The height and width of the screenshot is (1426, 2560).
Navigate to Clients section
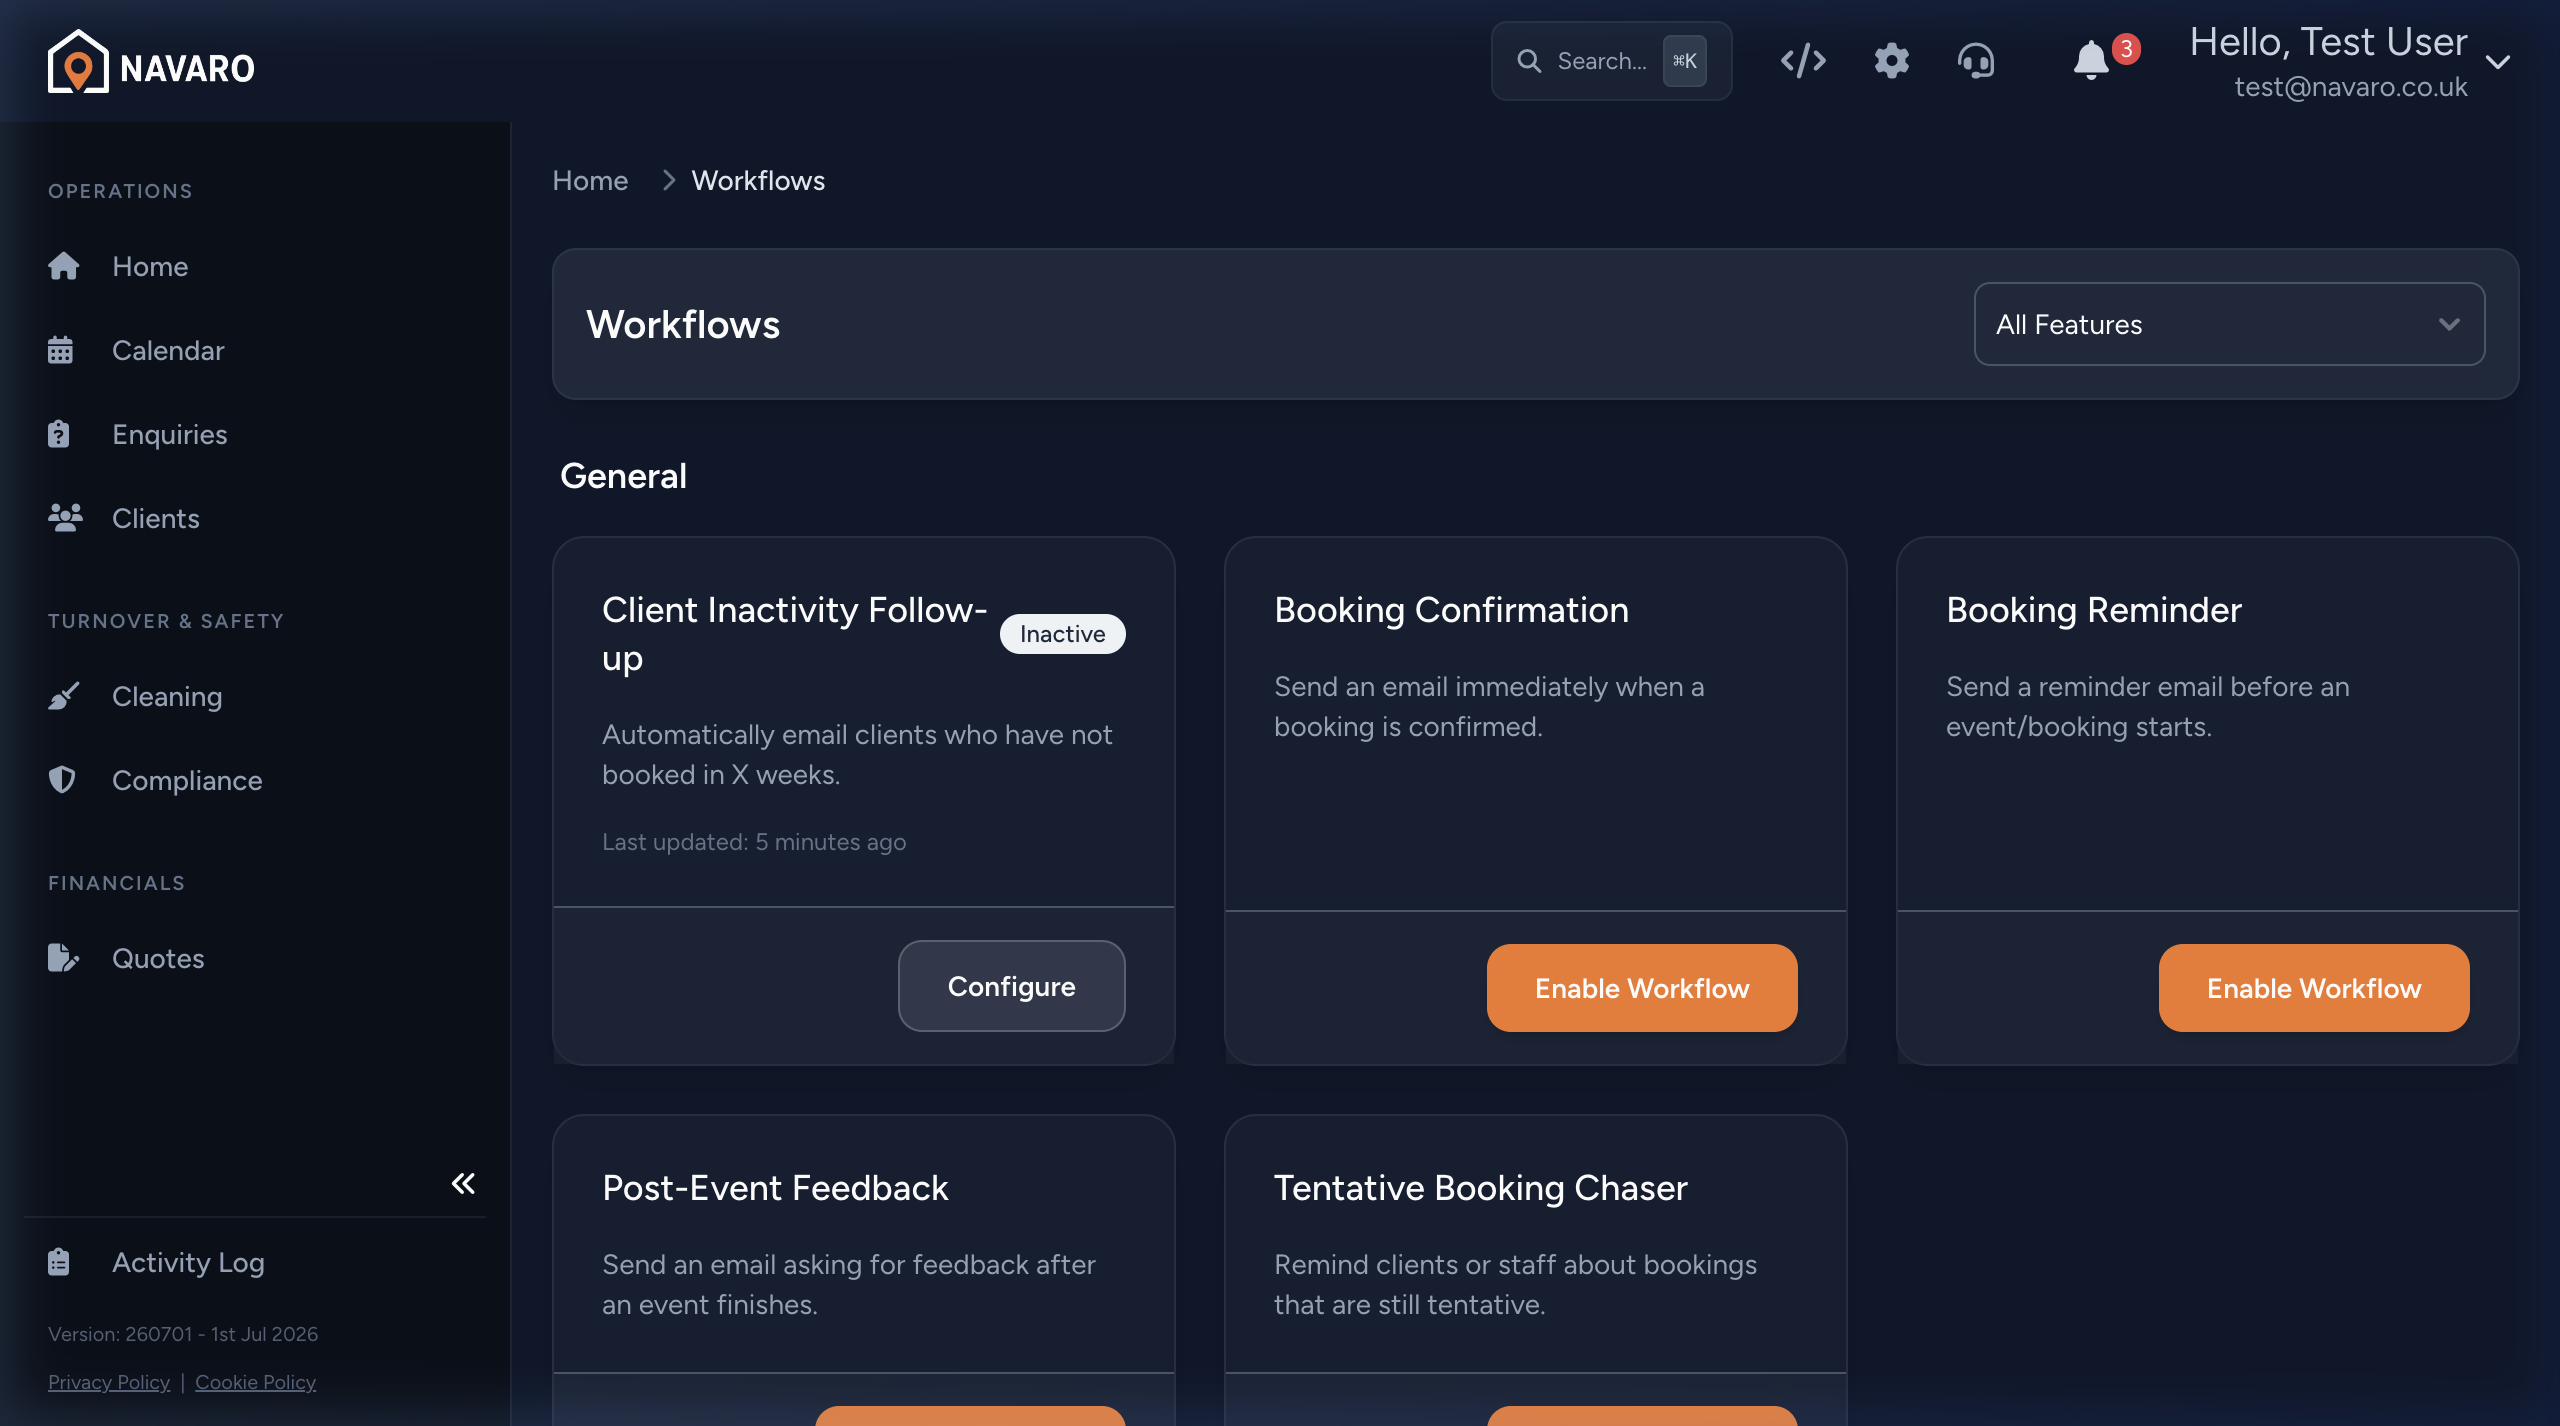156,518
